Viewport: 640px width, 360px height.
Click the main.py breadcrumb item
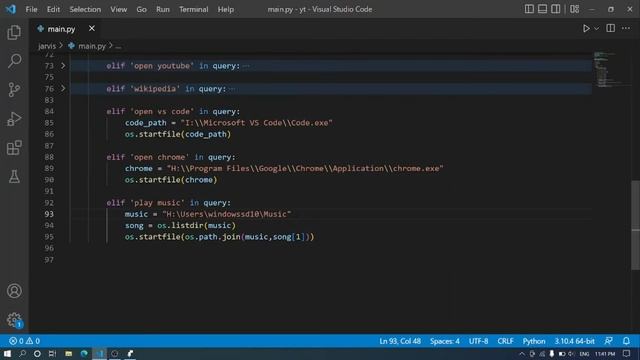[x=92, y=46]
